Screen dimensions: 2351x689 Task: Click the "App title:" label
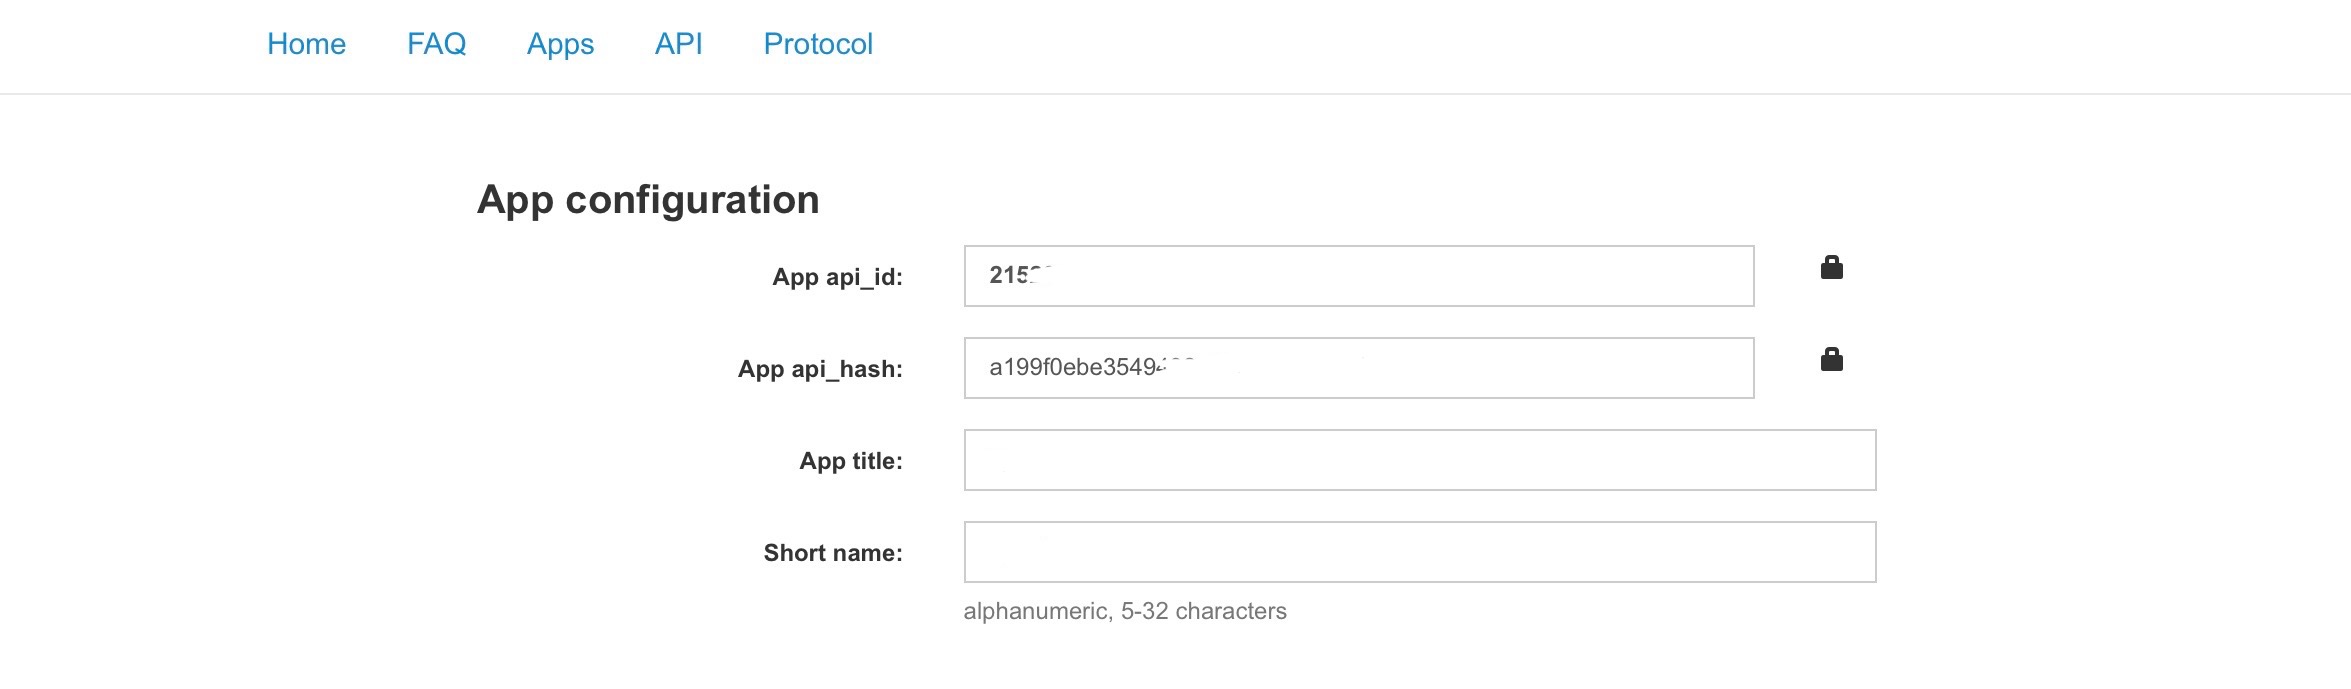[850, 461]
